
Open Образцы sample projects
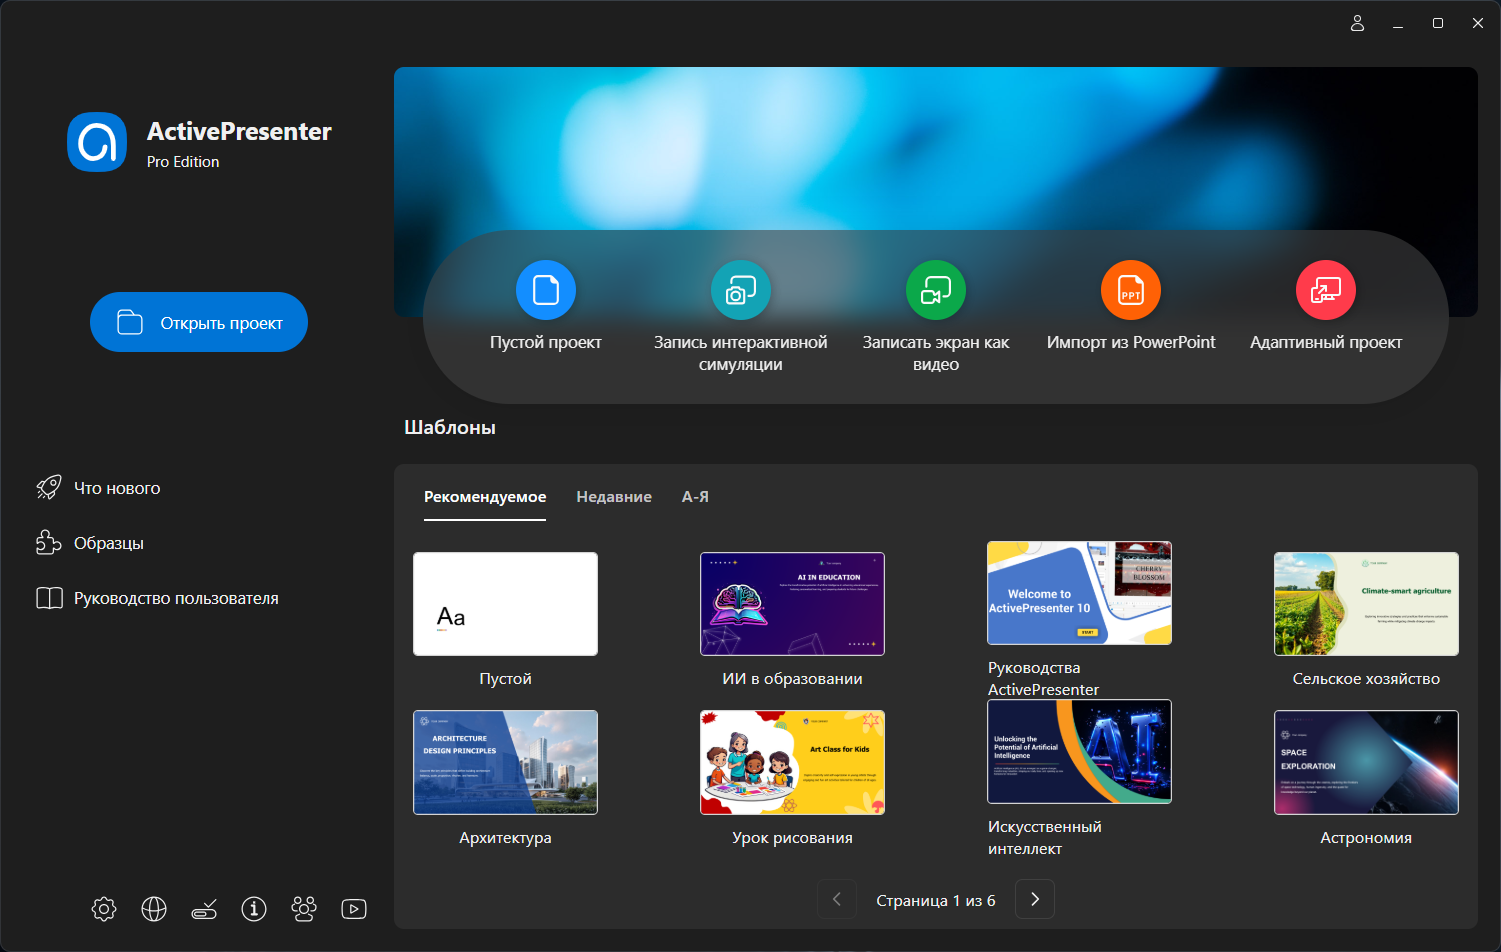click(90, 543)
